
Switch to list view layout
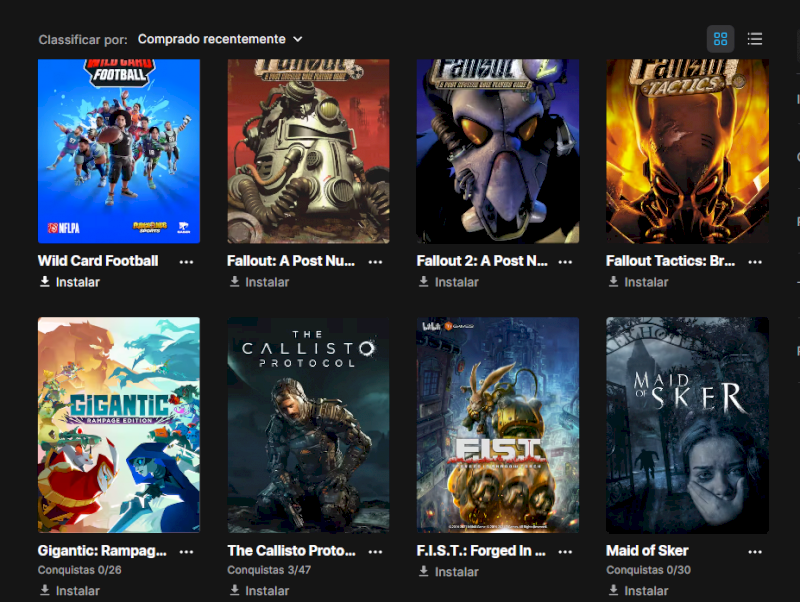click(x=755, y=39)
